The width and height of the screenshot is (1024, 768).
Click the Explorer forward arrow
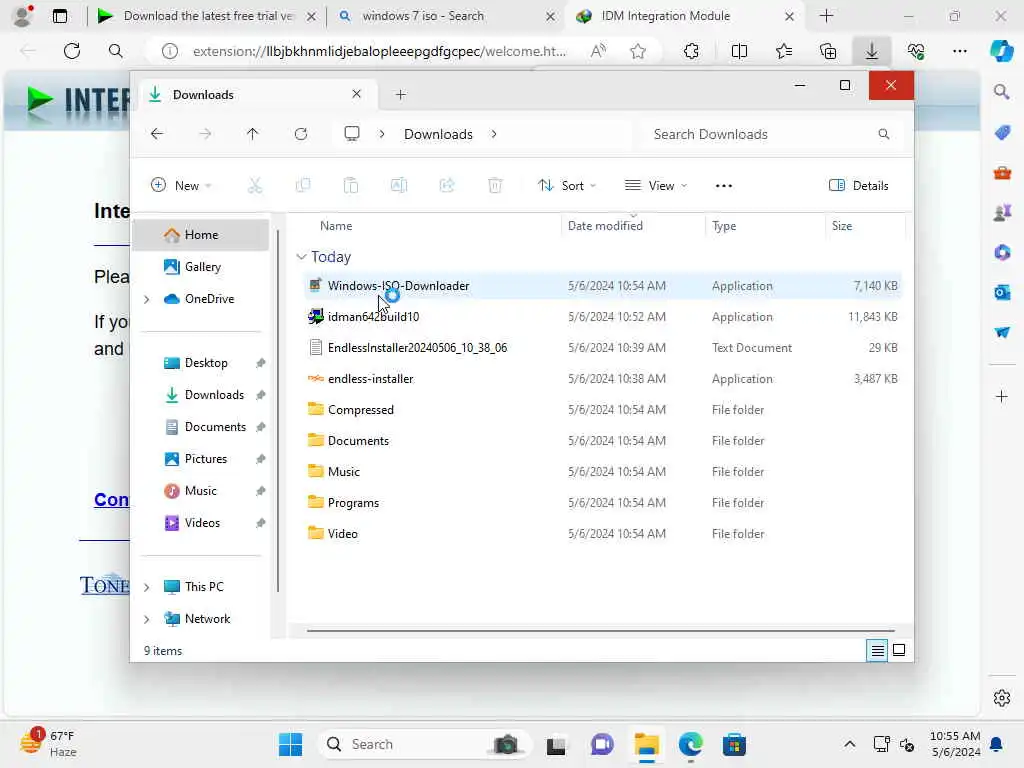(x=205, y=134)
